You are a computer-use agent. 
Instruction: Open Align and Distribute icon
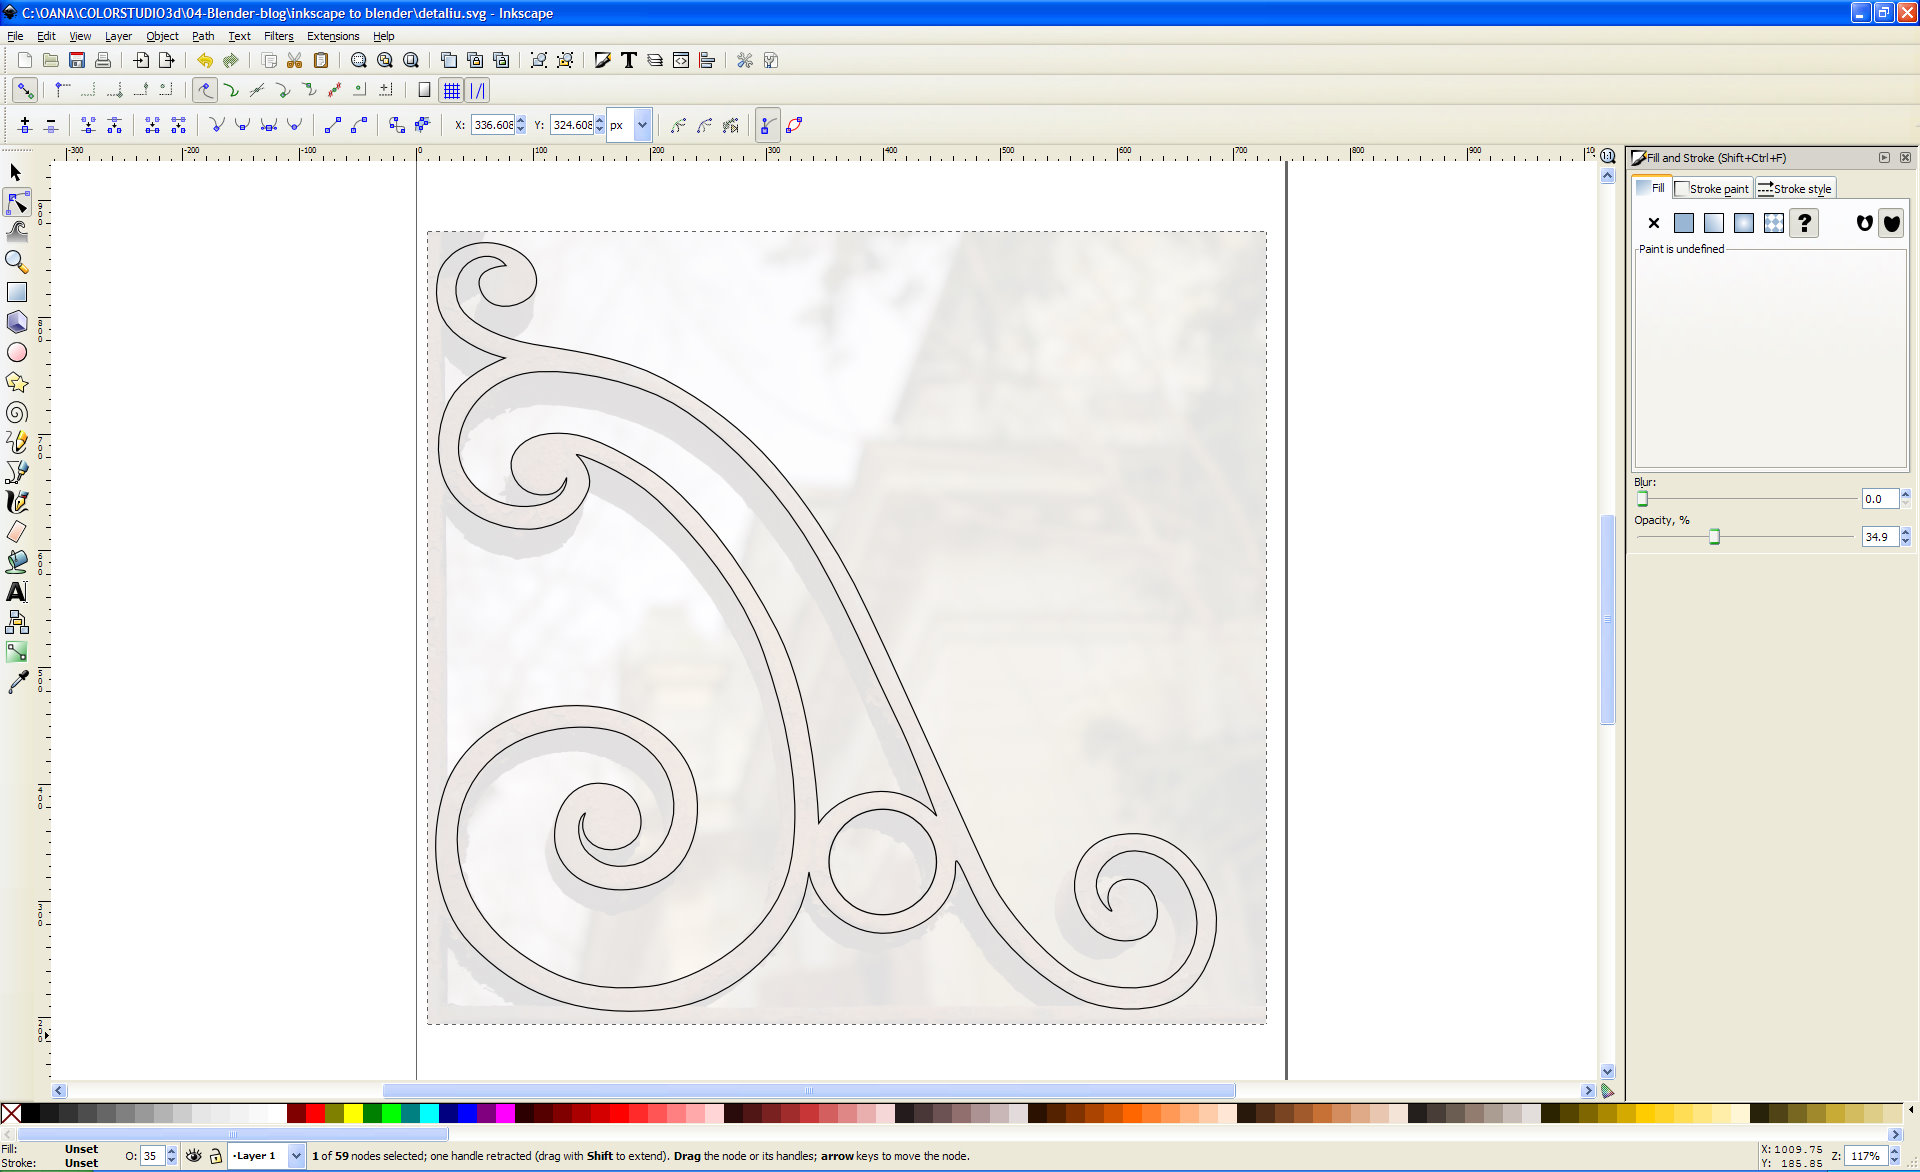pos(707,60)
